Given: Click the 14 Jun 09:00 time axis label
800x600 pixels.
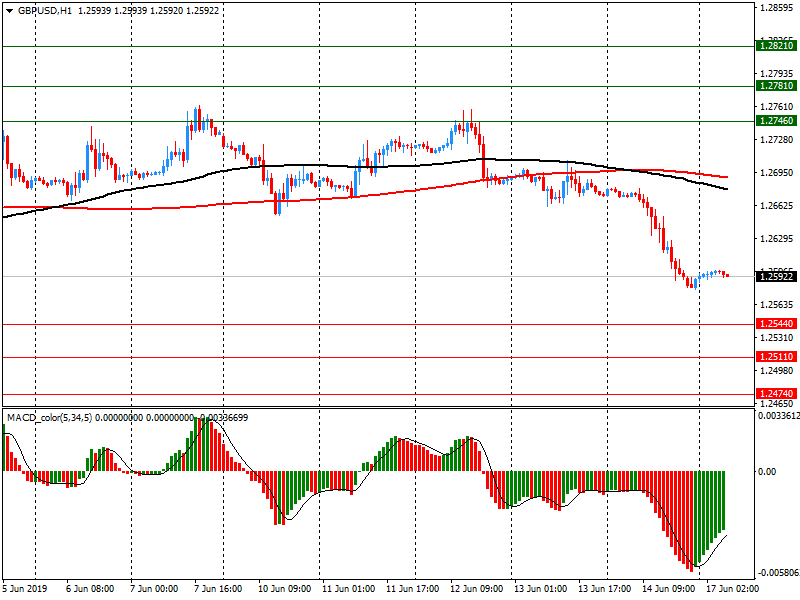Looking at the screenshot, I should tap(669, 589).
